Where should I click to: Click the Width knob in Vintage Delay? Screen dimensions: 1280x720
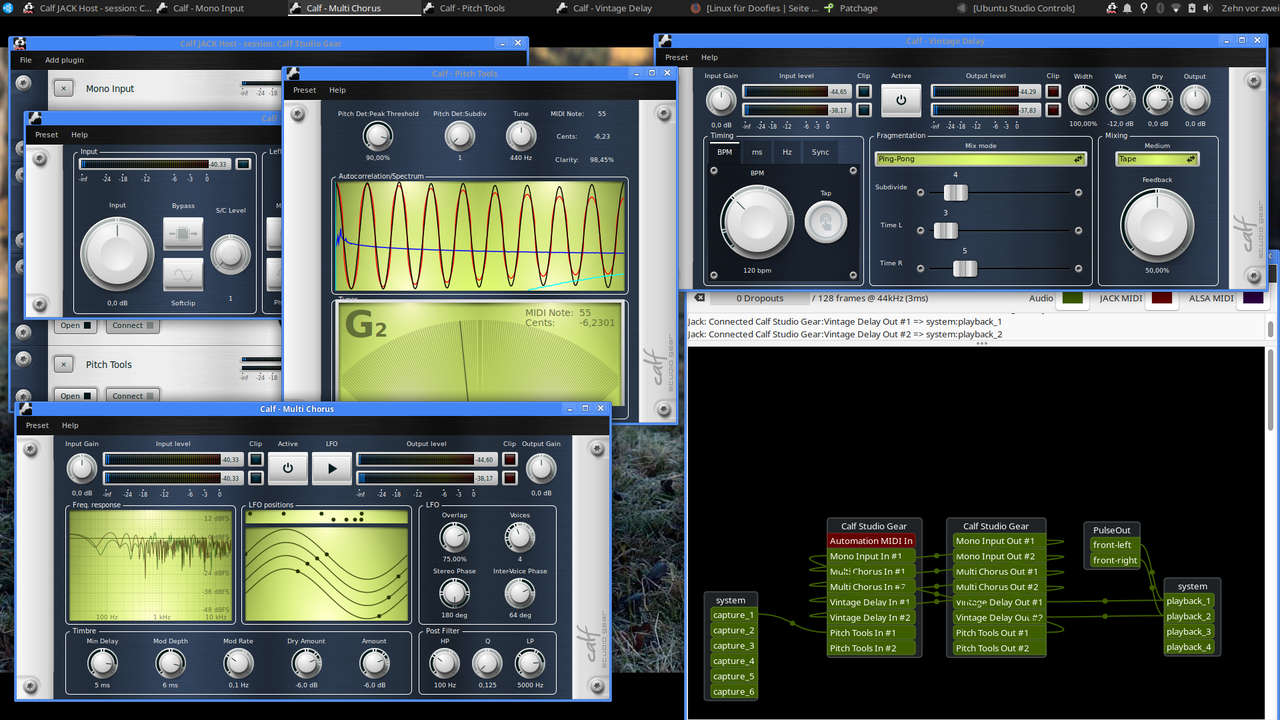click(1083, 100)
